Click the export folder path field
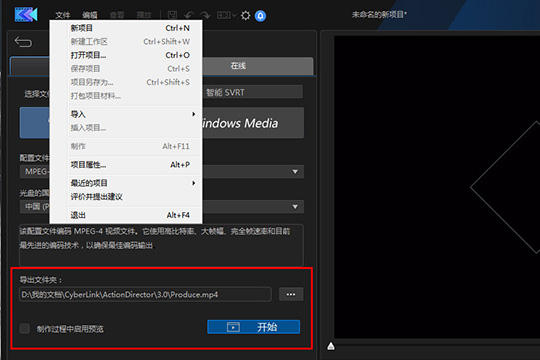 point(145,295)
